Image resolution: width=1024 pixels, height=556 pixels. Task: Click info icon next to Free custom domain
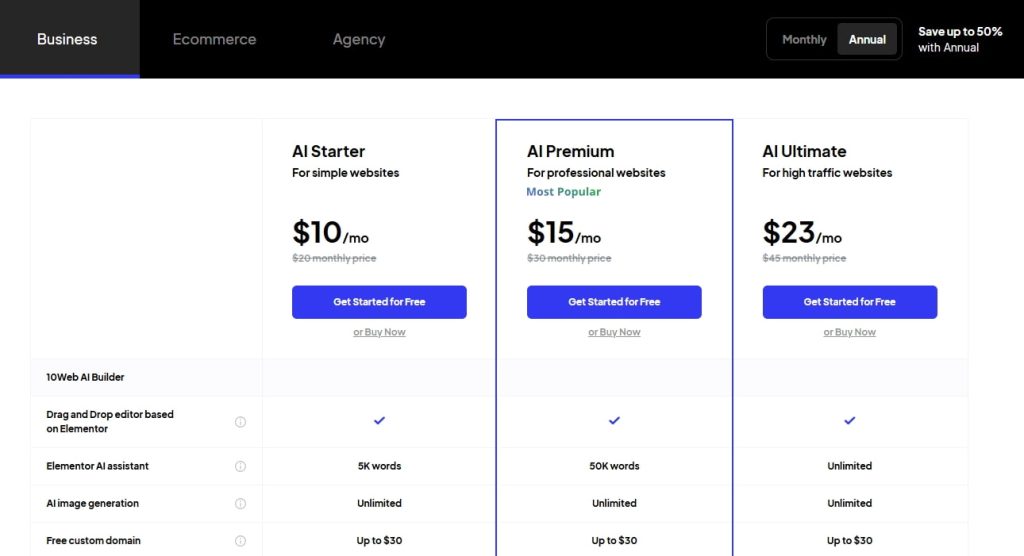tap(240, 541)
